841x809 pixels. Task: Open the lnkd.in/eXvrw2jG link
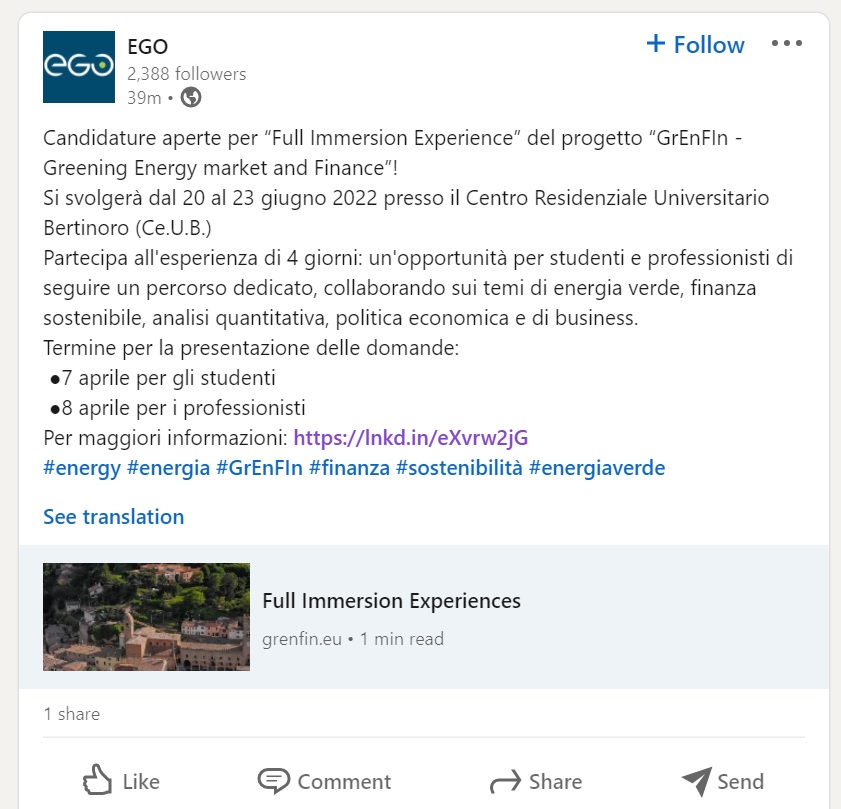point(411,438)
